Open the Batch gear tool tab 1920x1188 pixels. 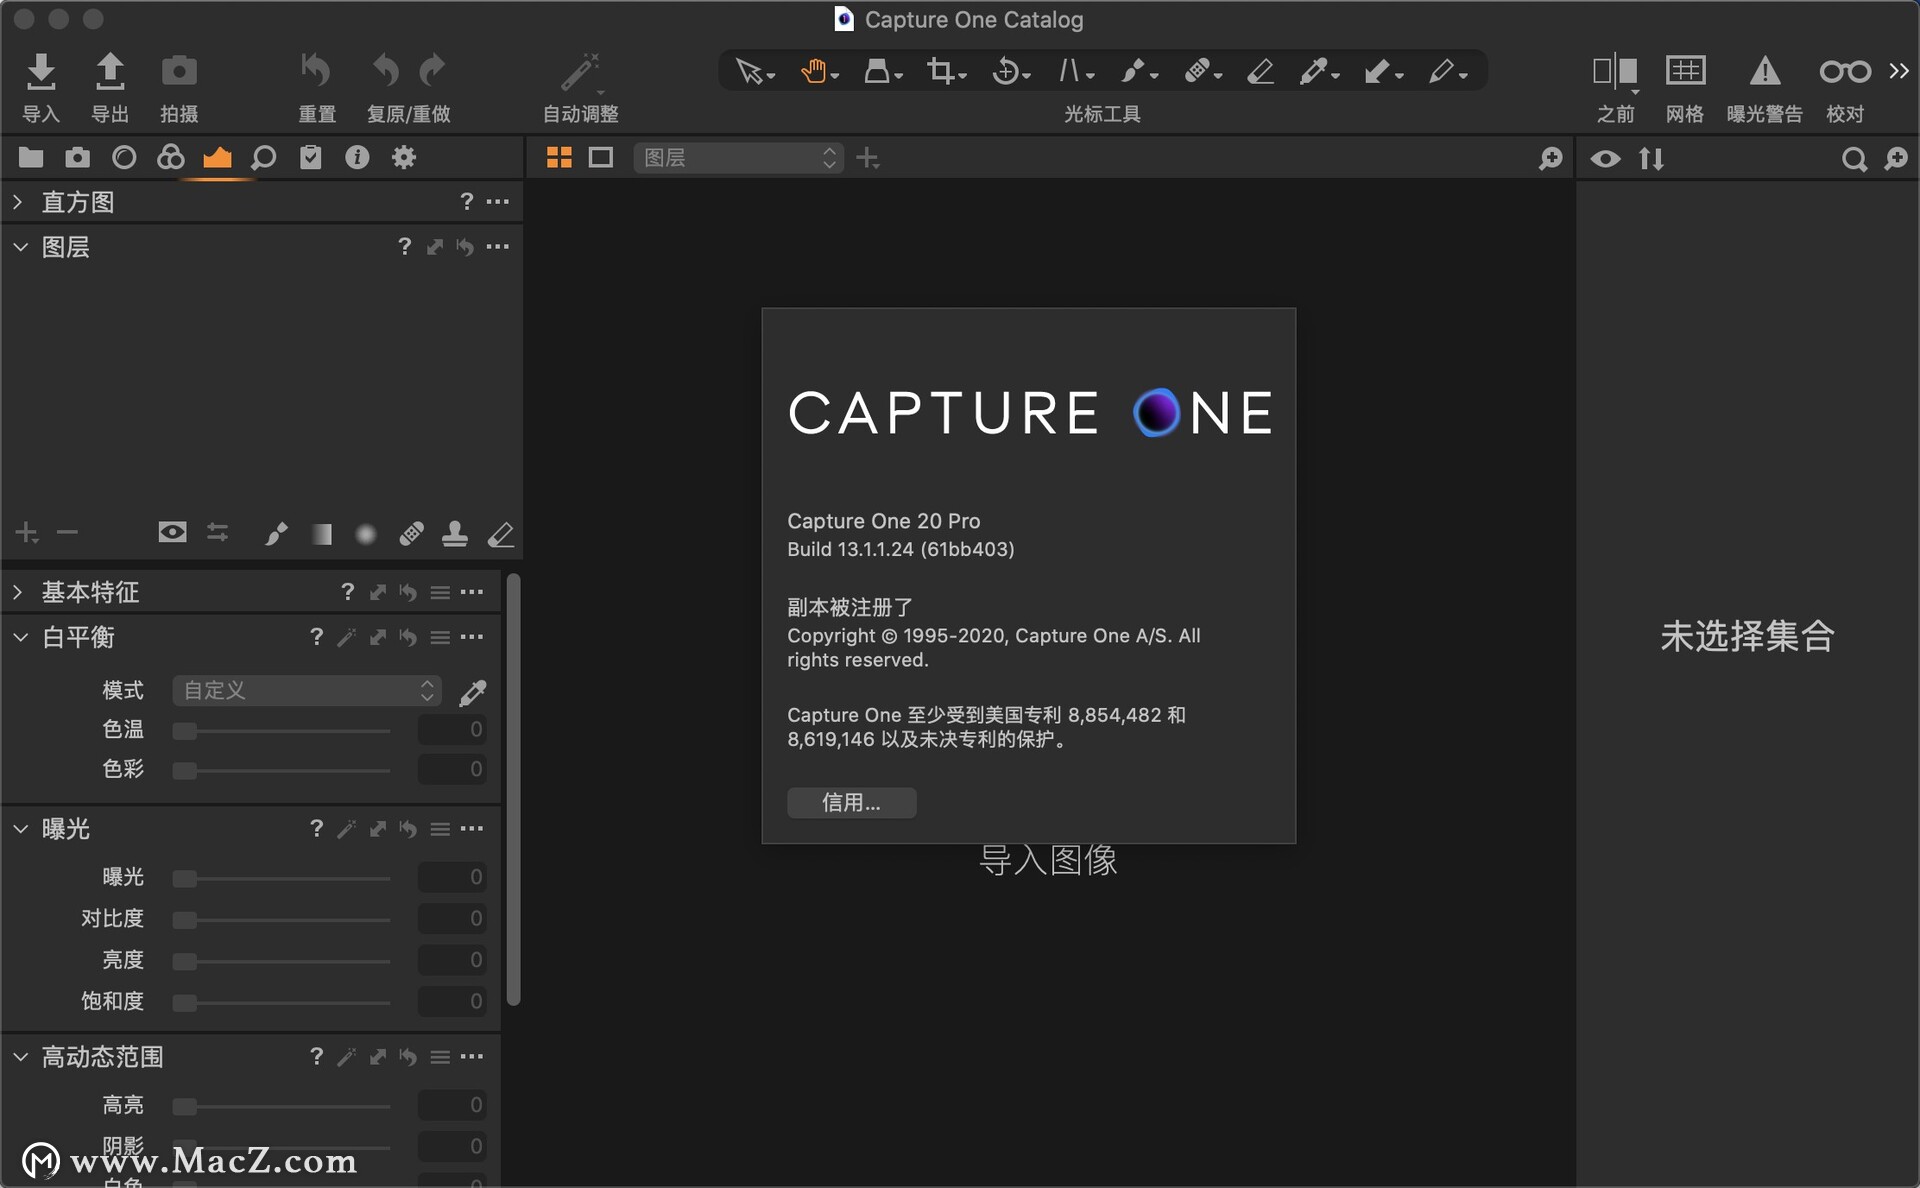(x=403, y=157)
